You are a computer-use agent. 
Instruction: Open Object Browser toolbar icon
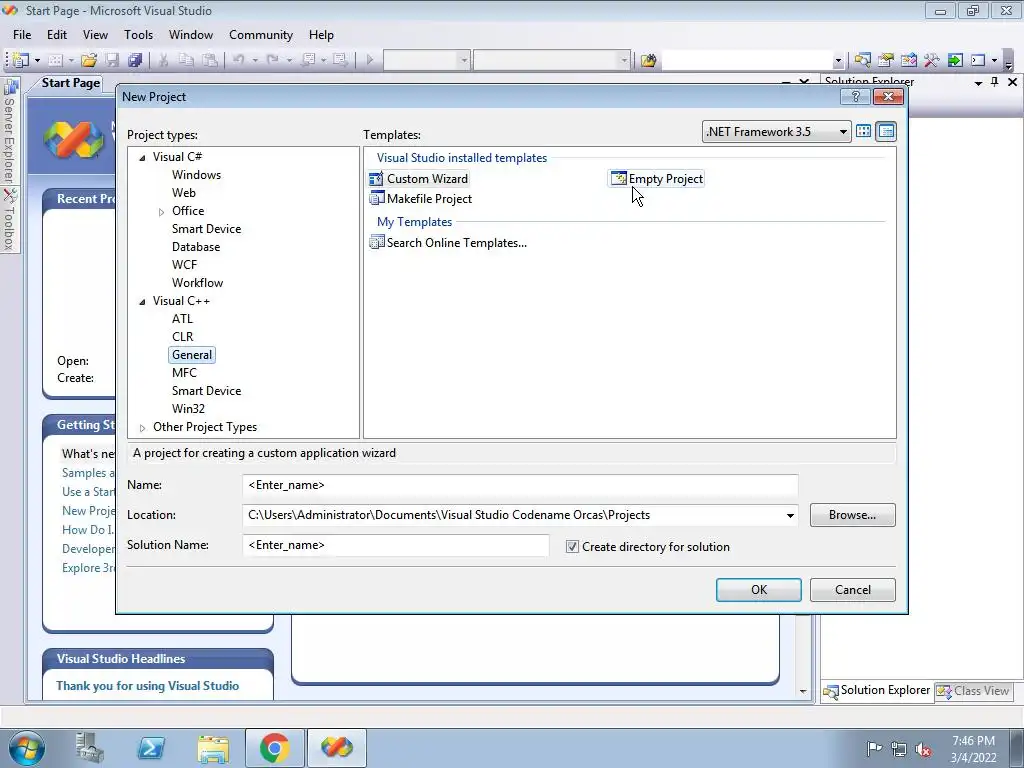[908, 60]
